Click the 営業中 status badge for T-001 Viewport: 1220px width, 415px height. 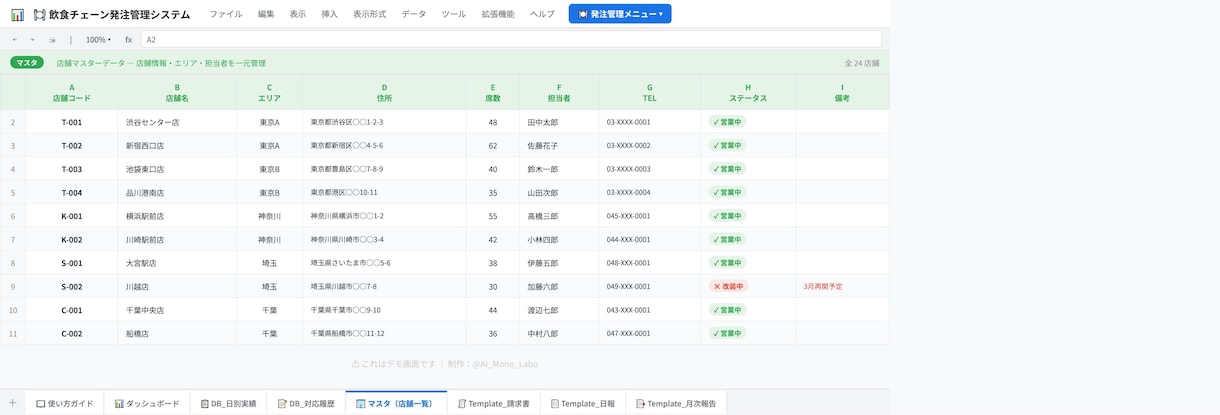click(727, 122)
